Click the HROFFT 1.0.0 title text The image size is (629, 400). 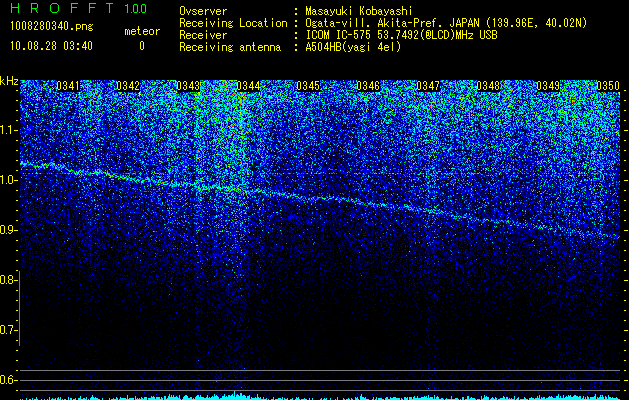pos(78,8)
